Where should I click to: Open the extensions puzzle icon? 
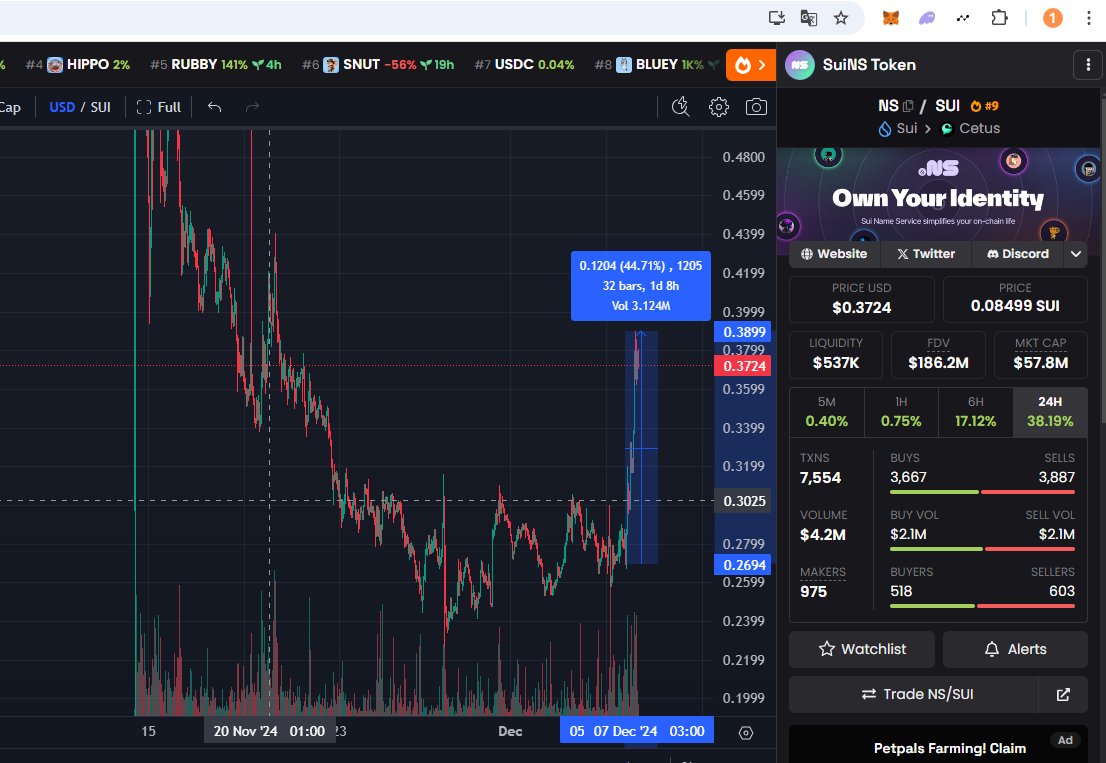tap(999, 18)
